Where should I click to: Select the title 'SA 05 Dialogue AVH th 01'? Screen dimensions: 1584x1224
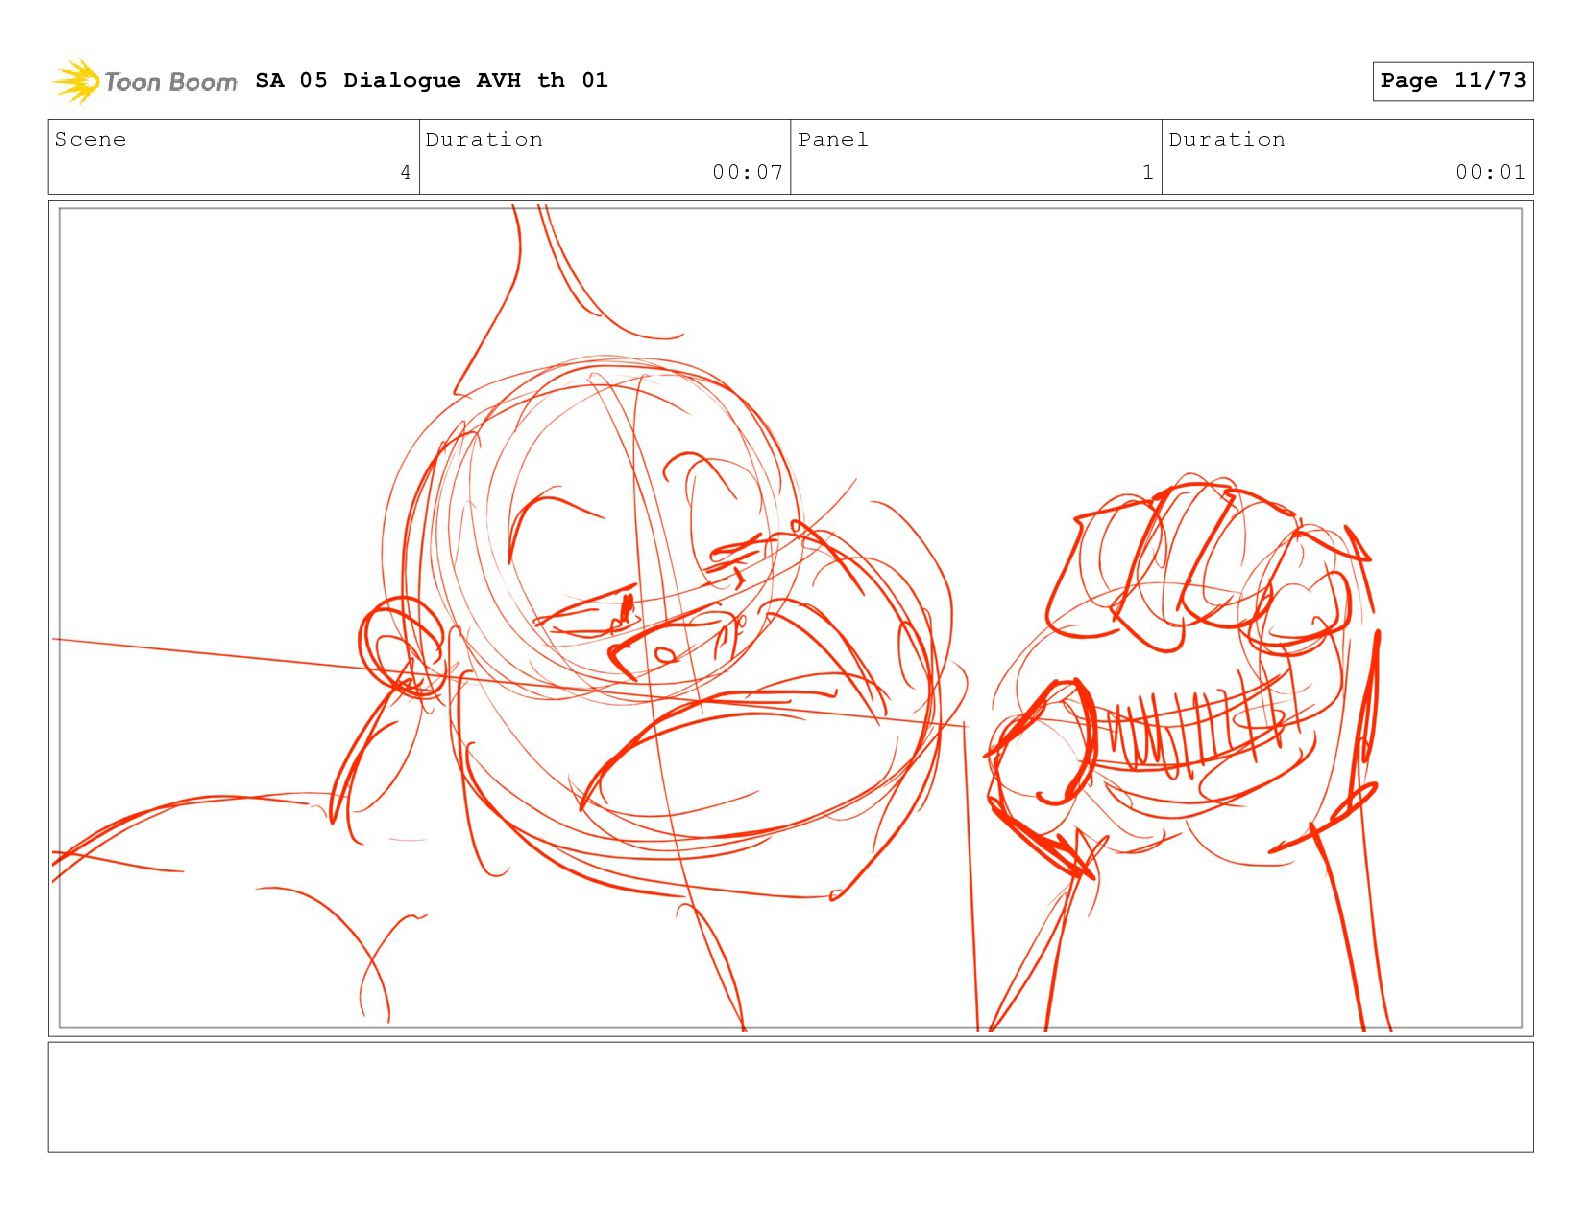click(431, 80)
